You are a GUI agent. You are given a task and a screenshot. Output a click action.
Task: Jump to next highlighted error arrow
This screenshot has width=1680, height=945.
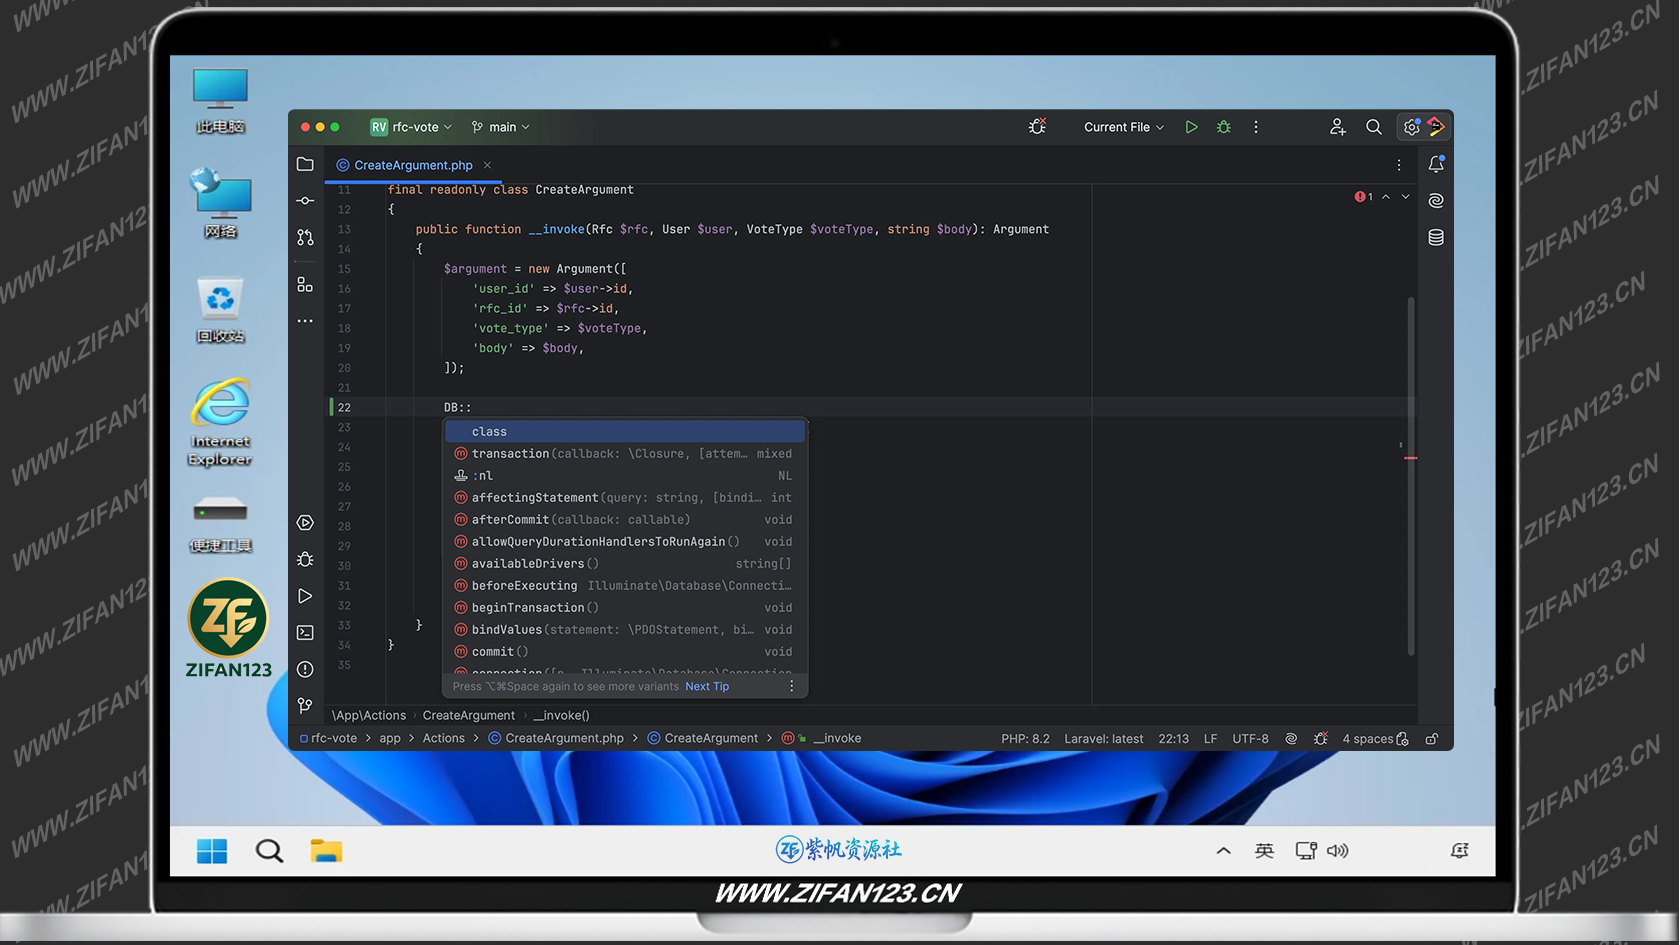1405,197
